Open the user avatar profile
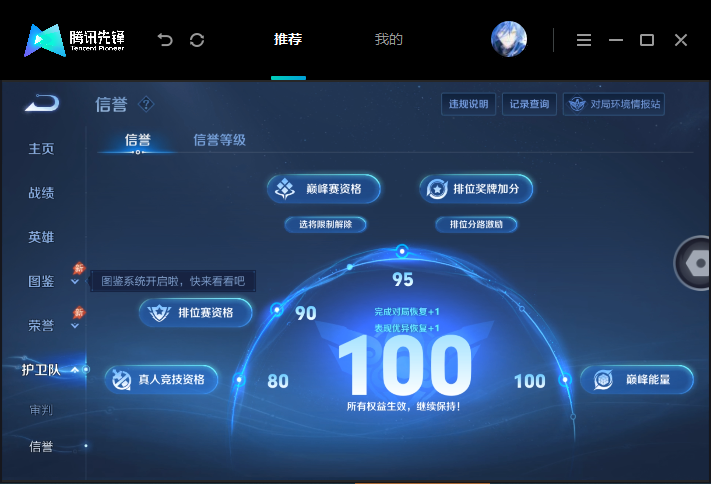711x484 pixels. 509,39
